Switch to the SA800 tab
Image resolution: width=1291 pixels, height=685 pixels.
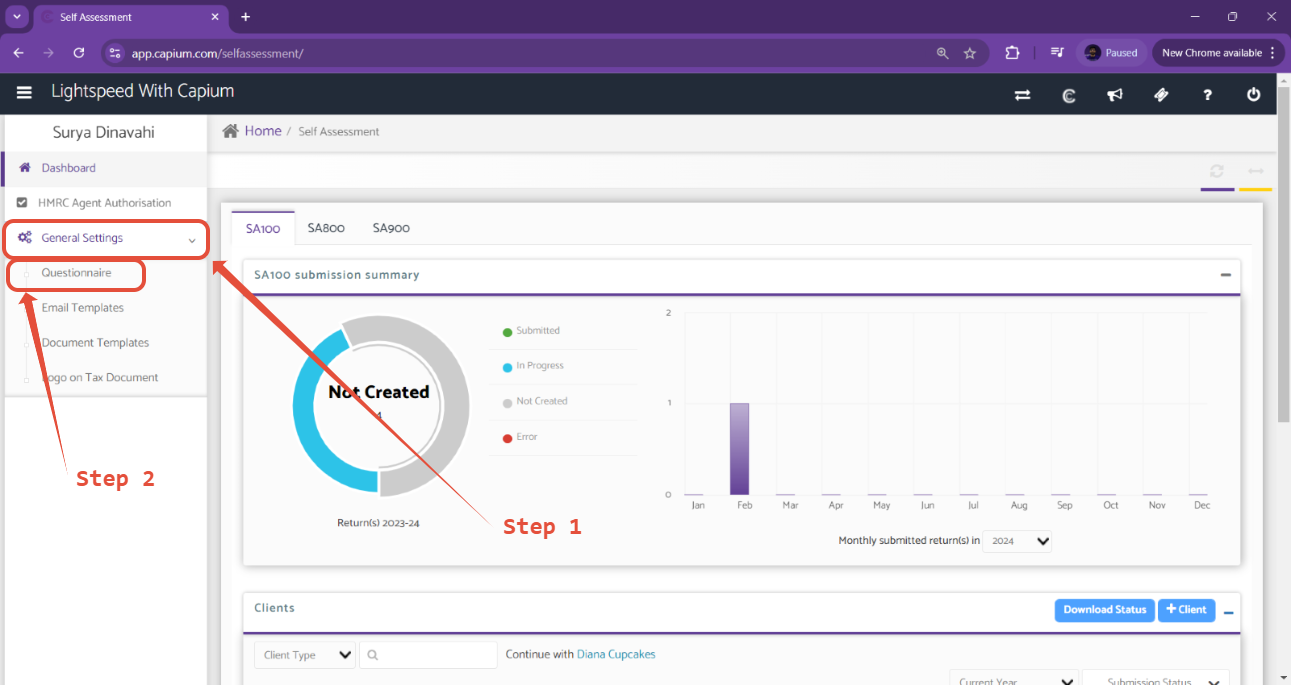pyautogui.click(x=326, y=228)
